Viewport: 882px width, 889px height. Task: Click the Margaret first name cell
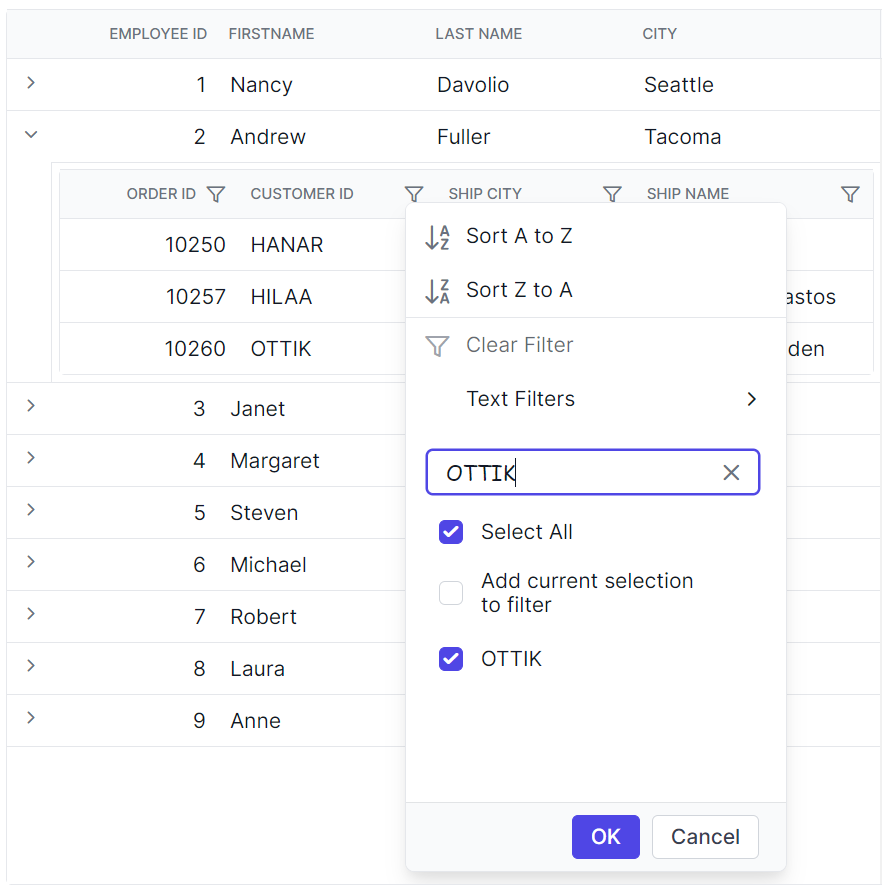[x=274, y=461]
